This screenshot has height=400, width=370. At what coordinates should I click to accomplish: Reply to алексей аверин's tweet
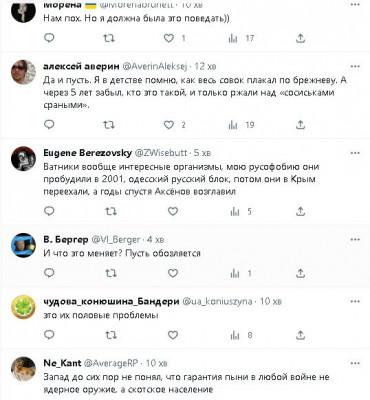pos(49,125)
